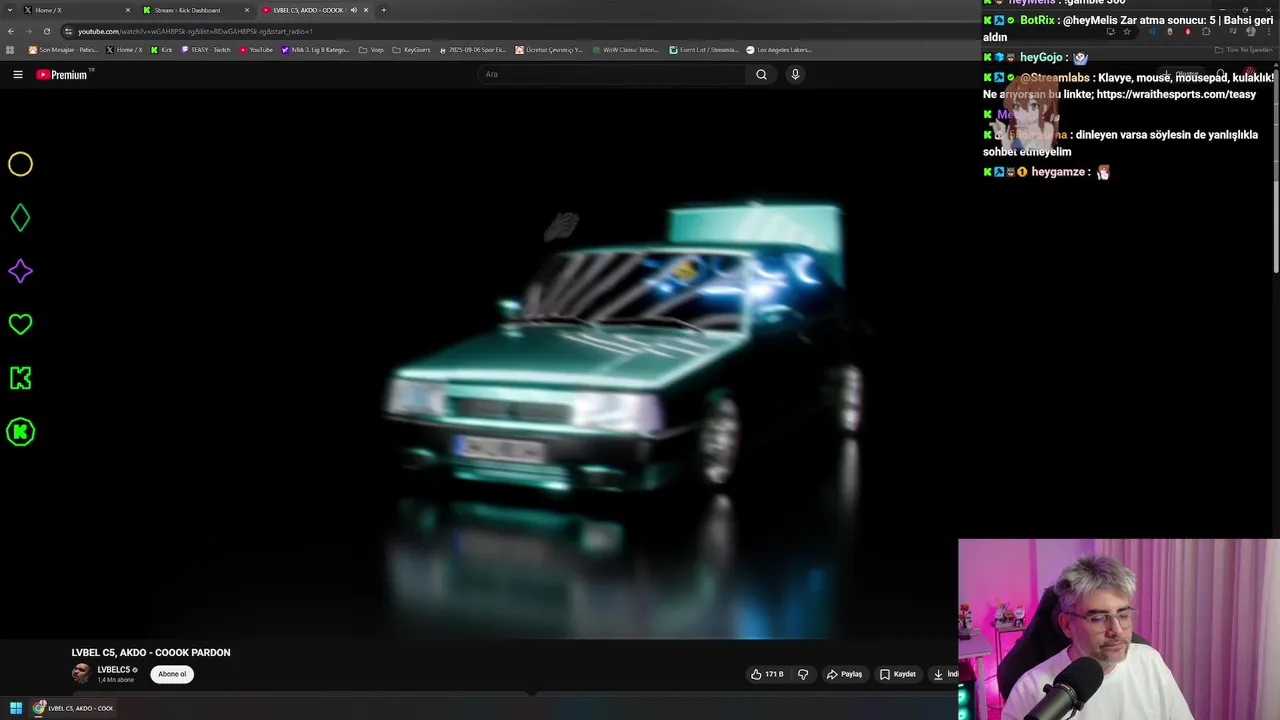1280x720 pixels.
Task: Click the streamer webcam overlay
Action: tap(1119, 630)
